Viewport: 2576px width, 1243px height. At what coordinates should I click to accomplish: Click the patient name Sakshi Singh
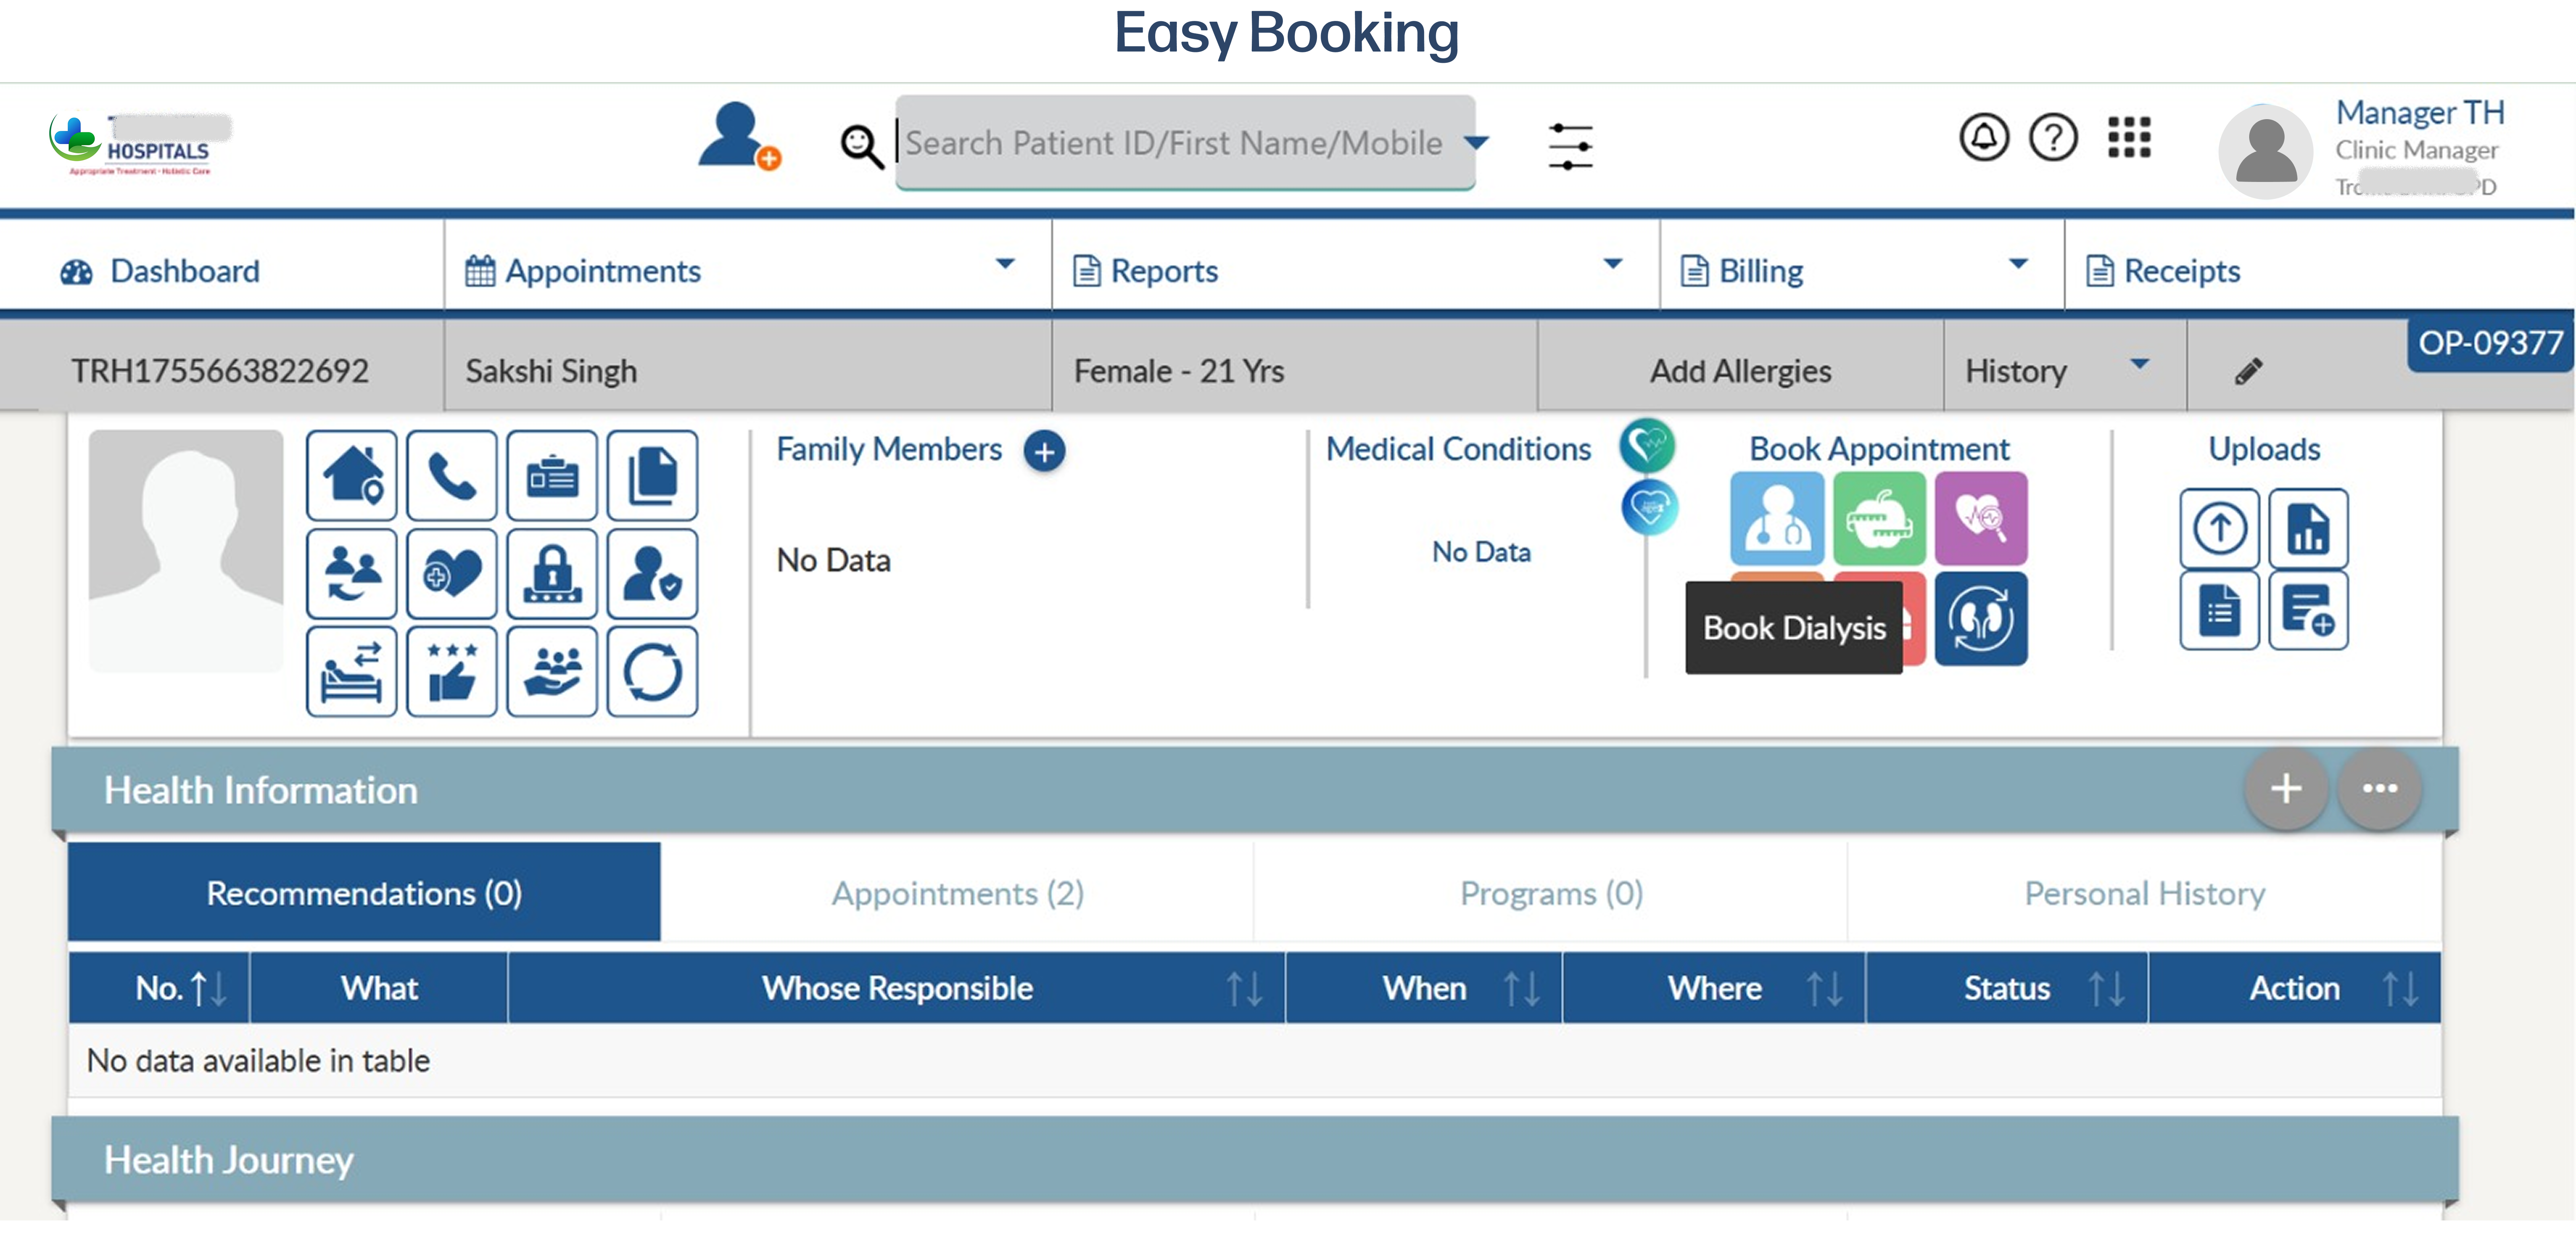pyautogui.click(x=551, y=371)
